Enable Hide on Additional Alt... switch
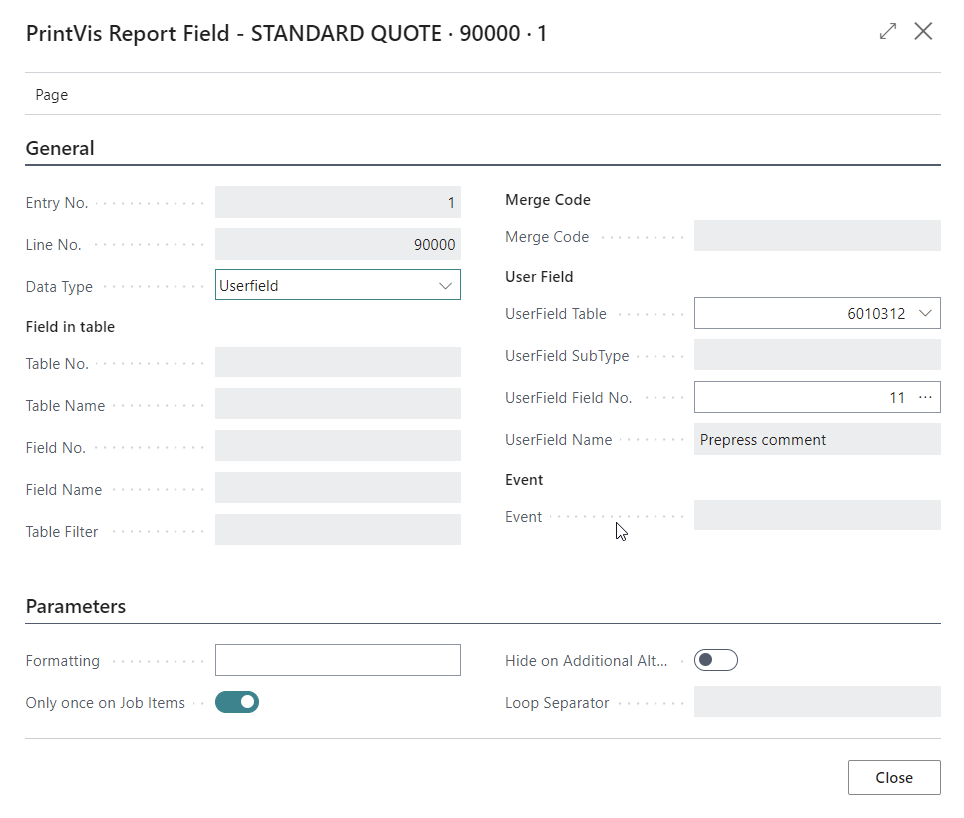 pos(715,660)
